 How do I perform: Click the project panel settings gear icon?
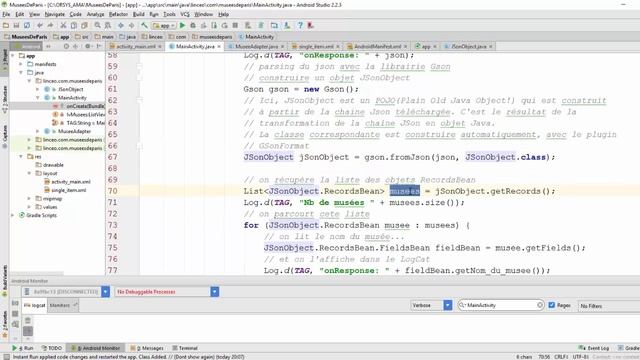[88, 47]
